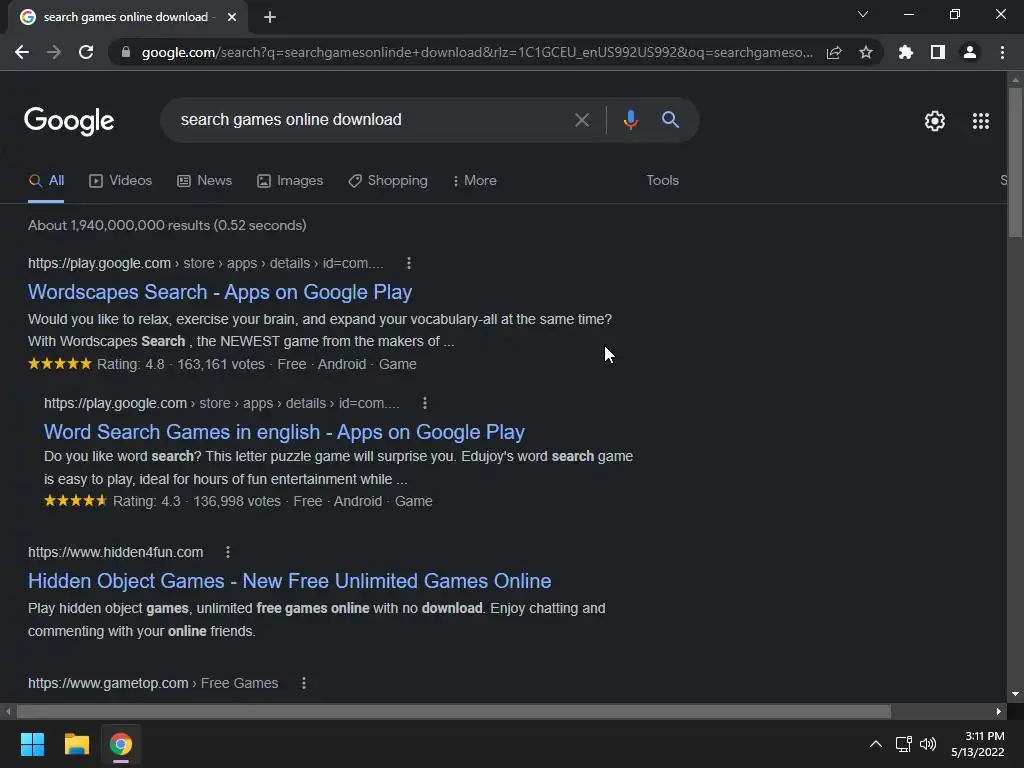Expand the More search categories menu
This screenshot has height=768, width=1024.
coord(475,181)
